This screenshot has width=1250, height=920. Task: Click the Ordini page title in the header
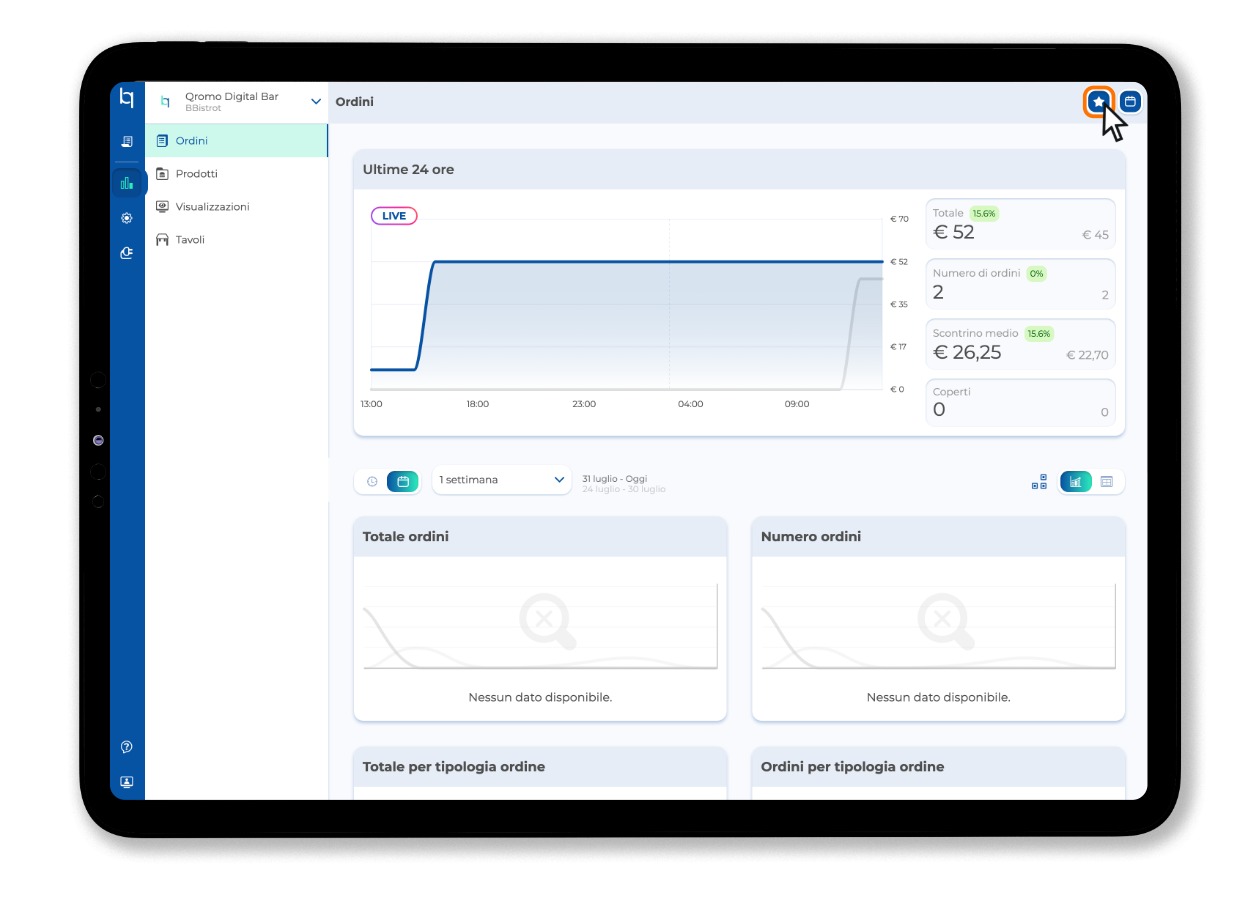coord(355,102)
